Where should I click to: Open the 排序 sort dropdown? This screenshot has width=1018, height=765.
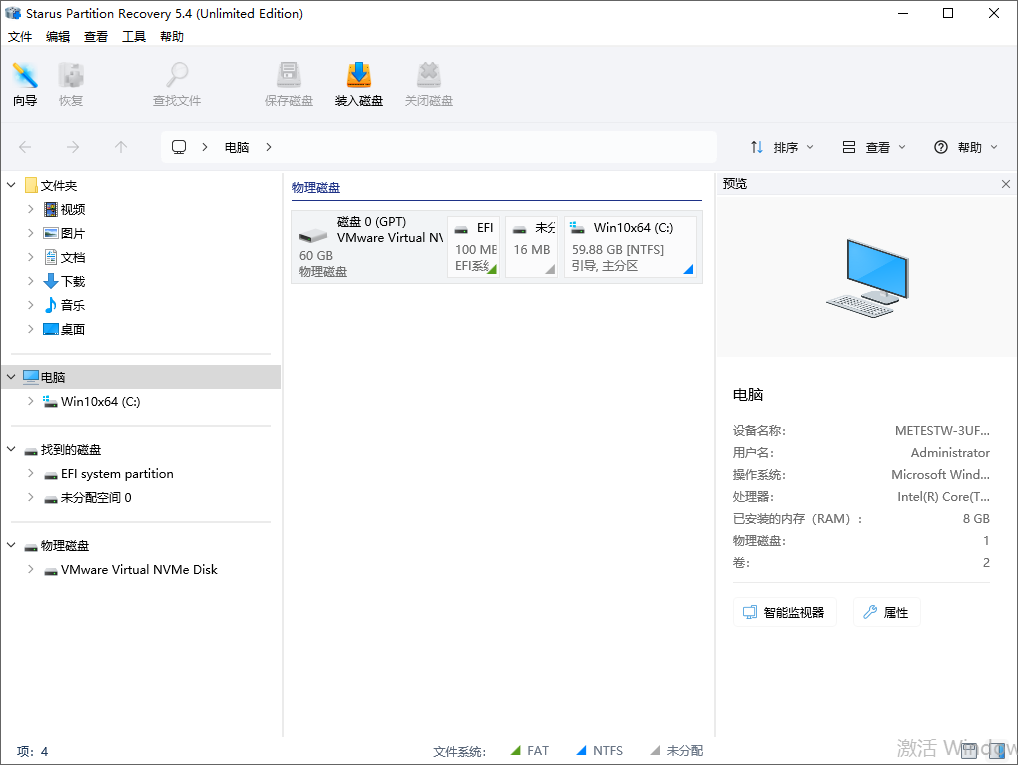coord(782,147)
